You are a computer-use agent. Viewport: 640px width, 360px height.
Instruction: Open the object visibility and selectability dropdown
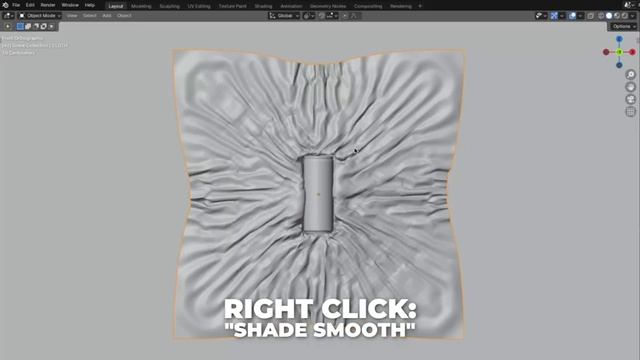(541, 16)
